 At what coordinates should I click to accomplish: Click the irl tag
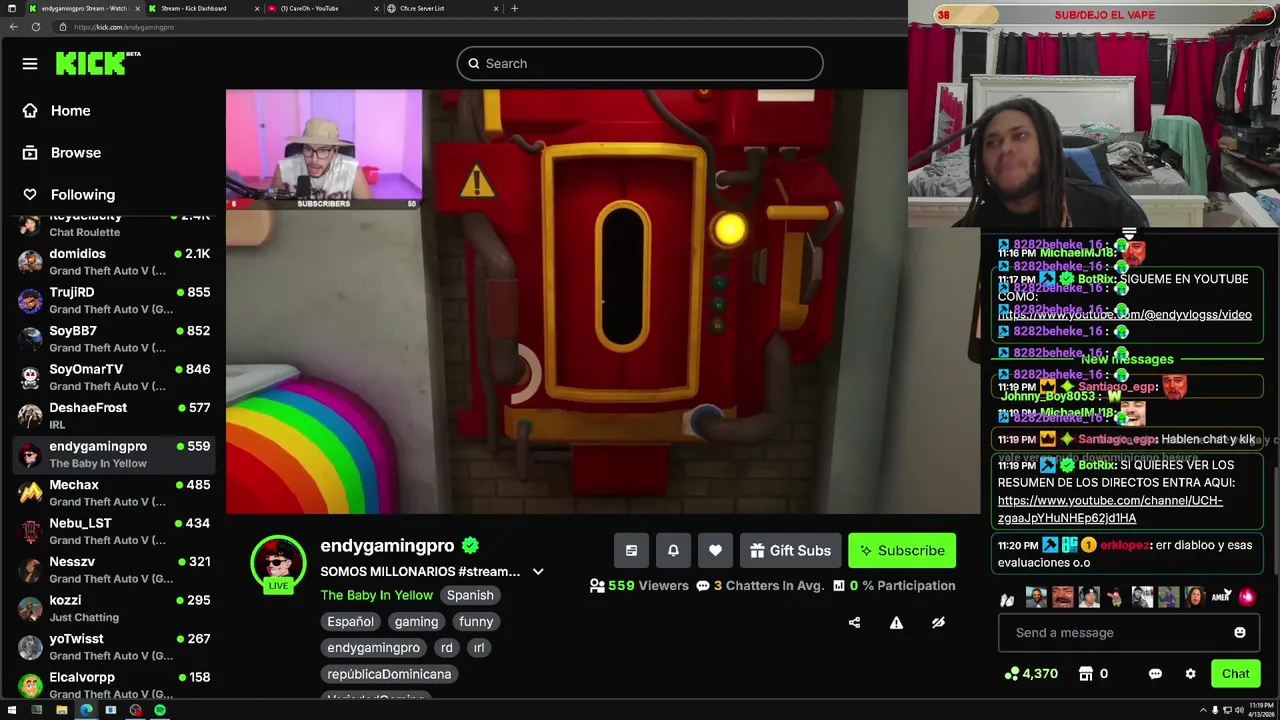pyautogui.click(x=479, y=648)
